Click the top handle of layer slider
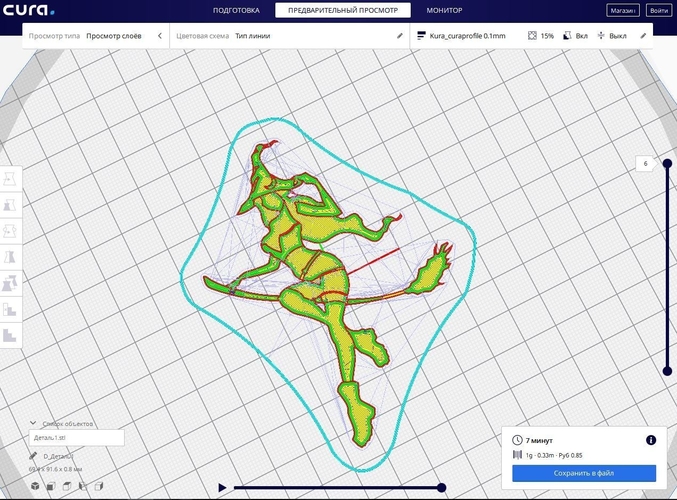This screenshot has height=500, width=677. (x=667, y=163)
